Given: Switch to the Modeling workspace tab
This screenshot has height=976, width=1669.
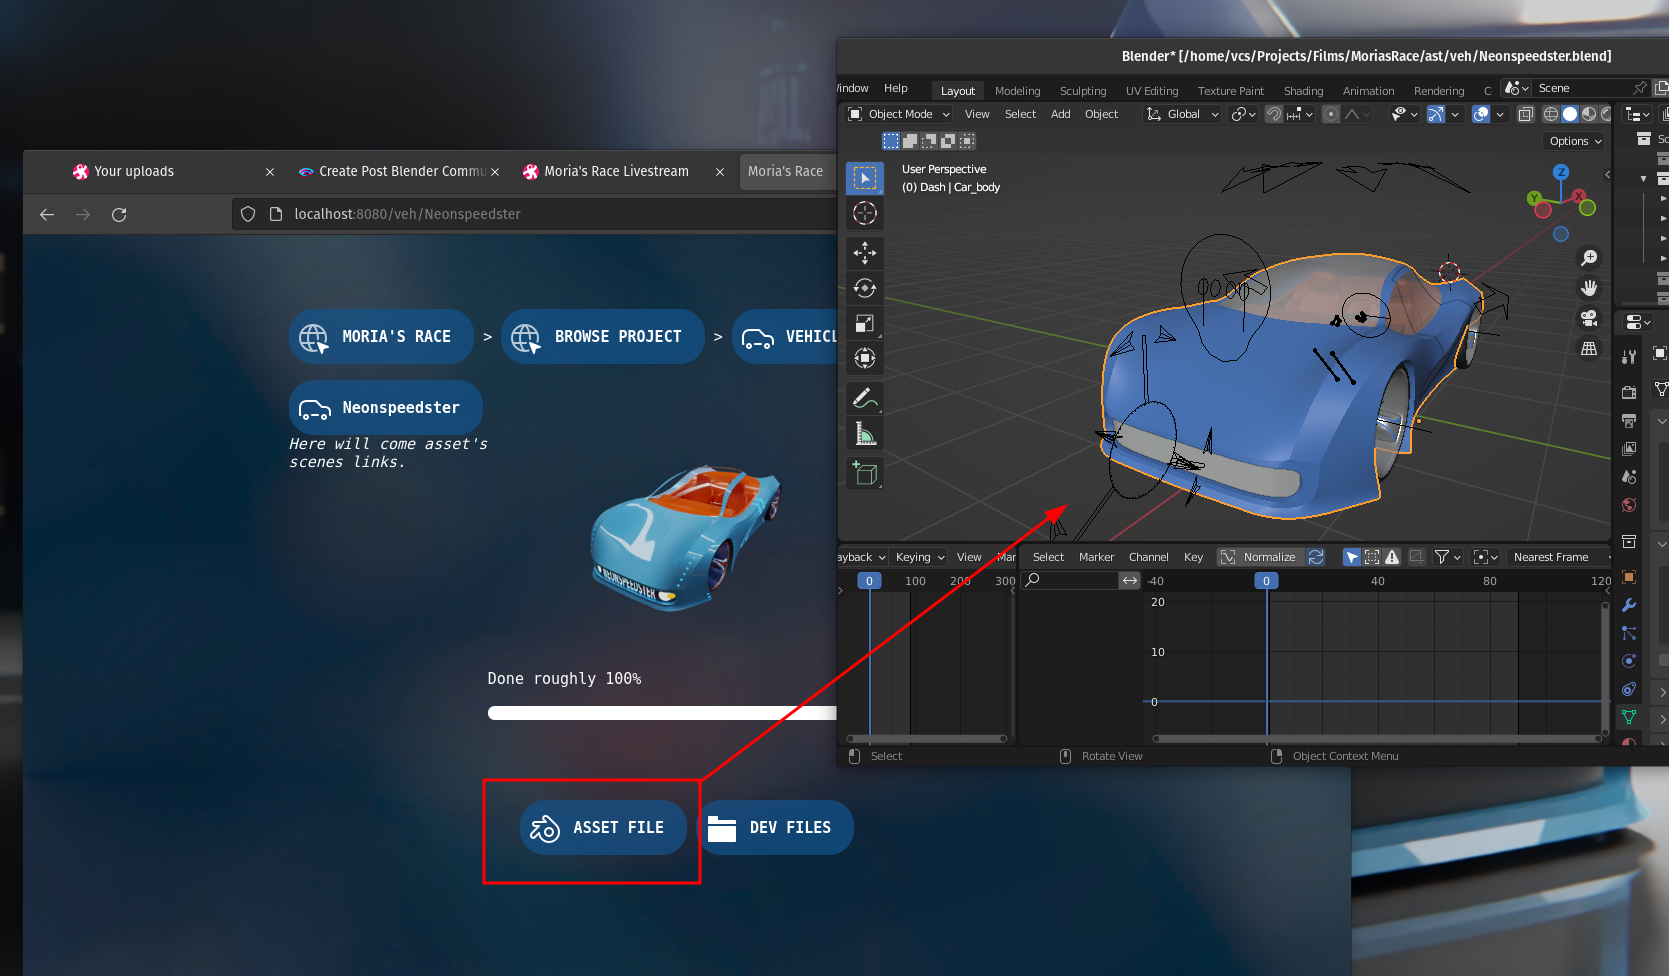Looking at the screenshot, I should coord(1017,91).
